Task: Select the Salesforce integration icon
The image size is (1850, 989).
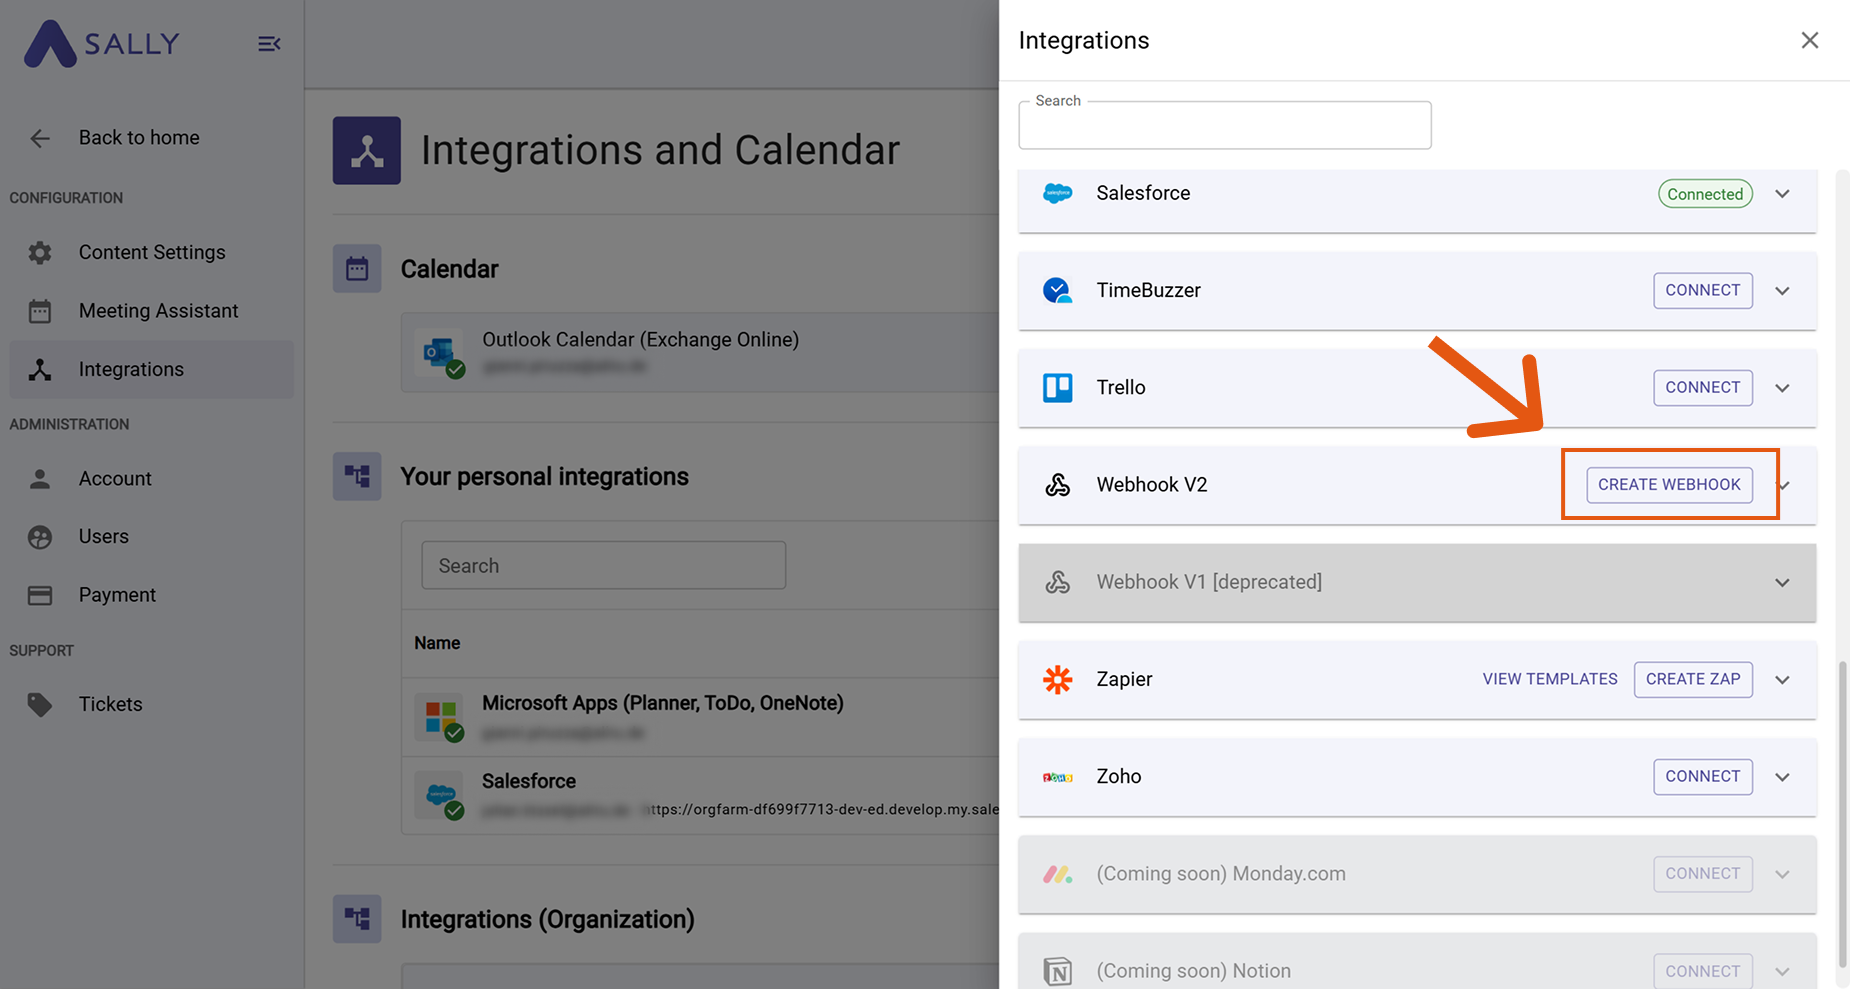Action: point(1057,193)
